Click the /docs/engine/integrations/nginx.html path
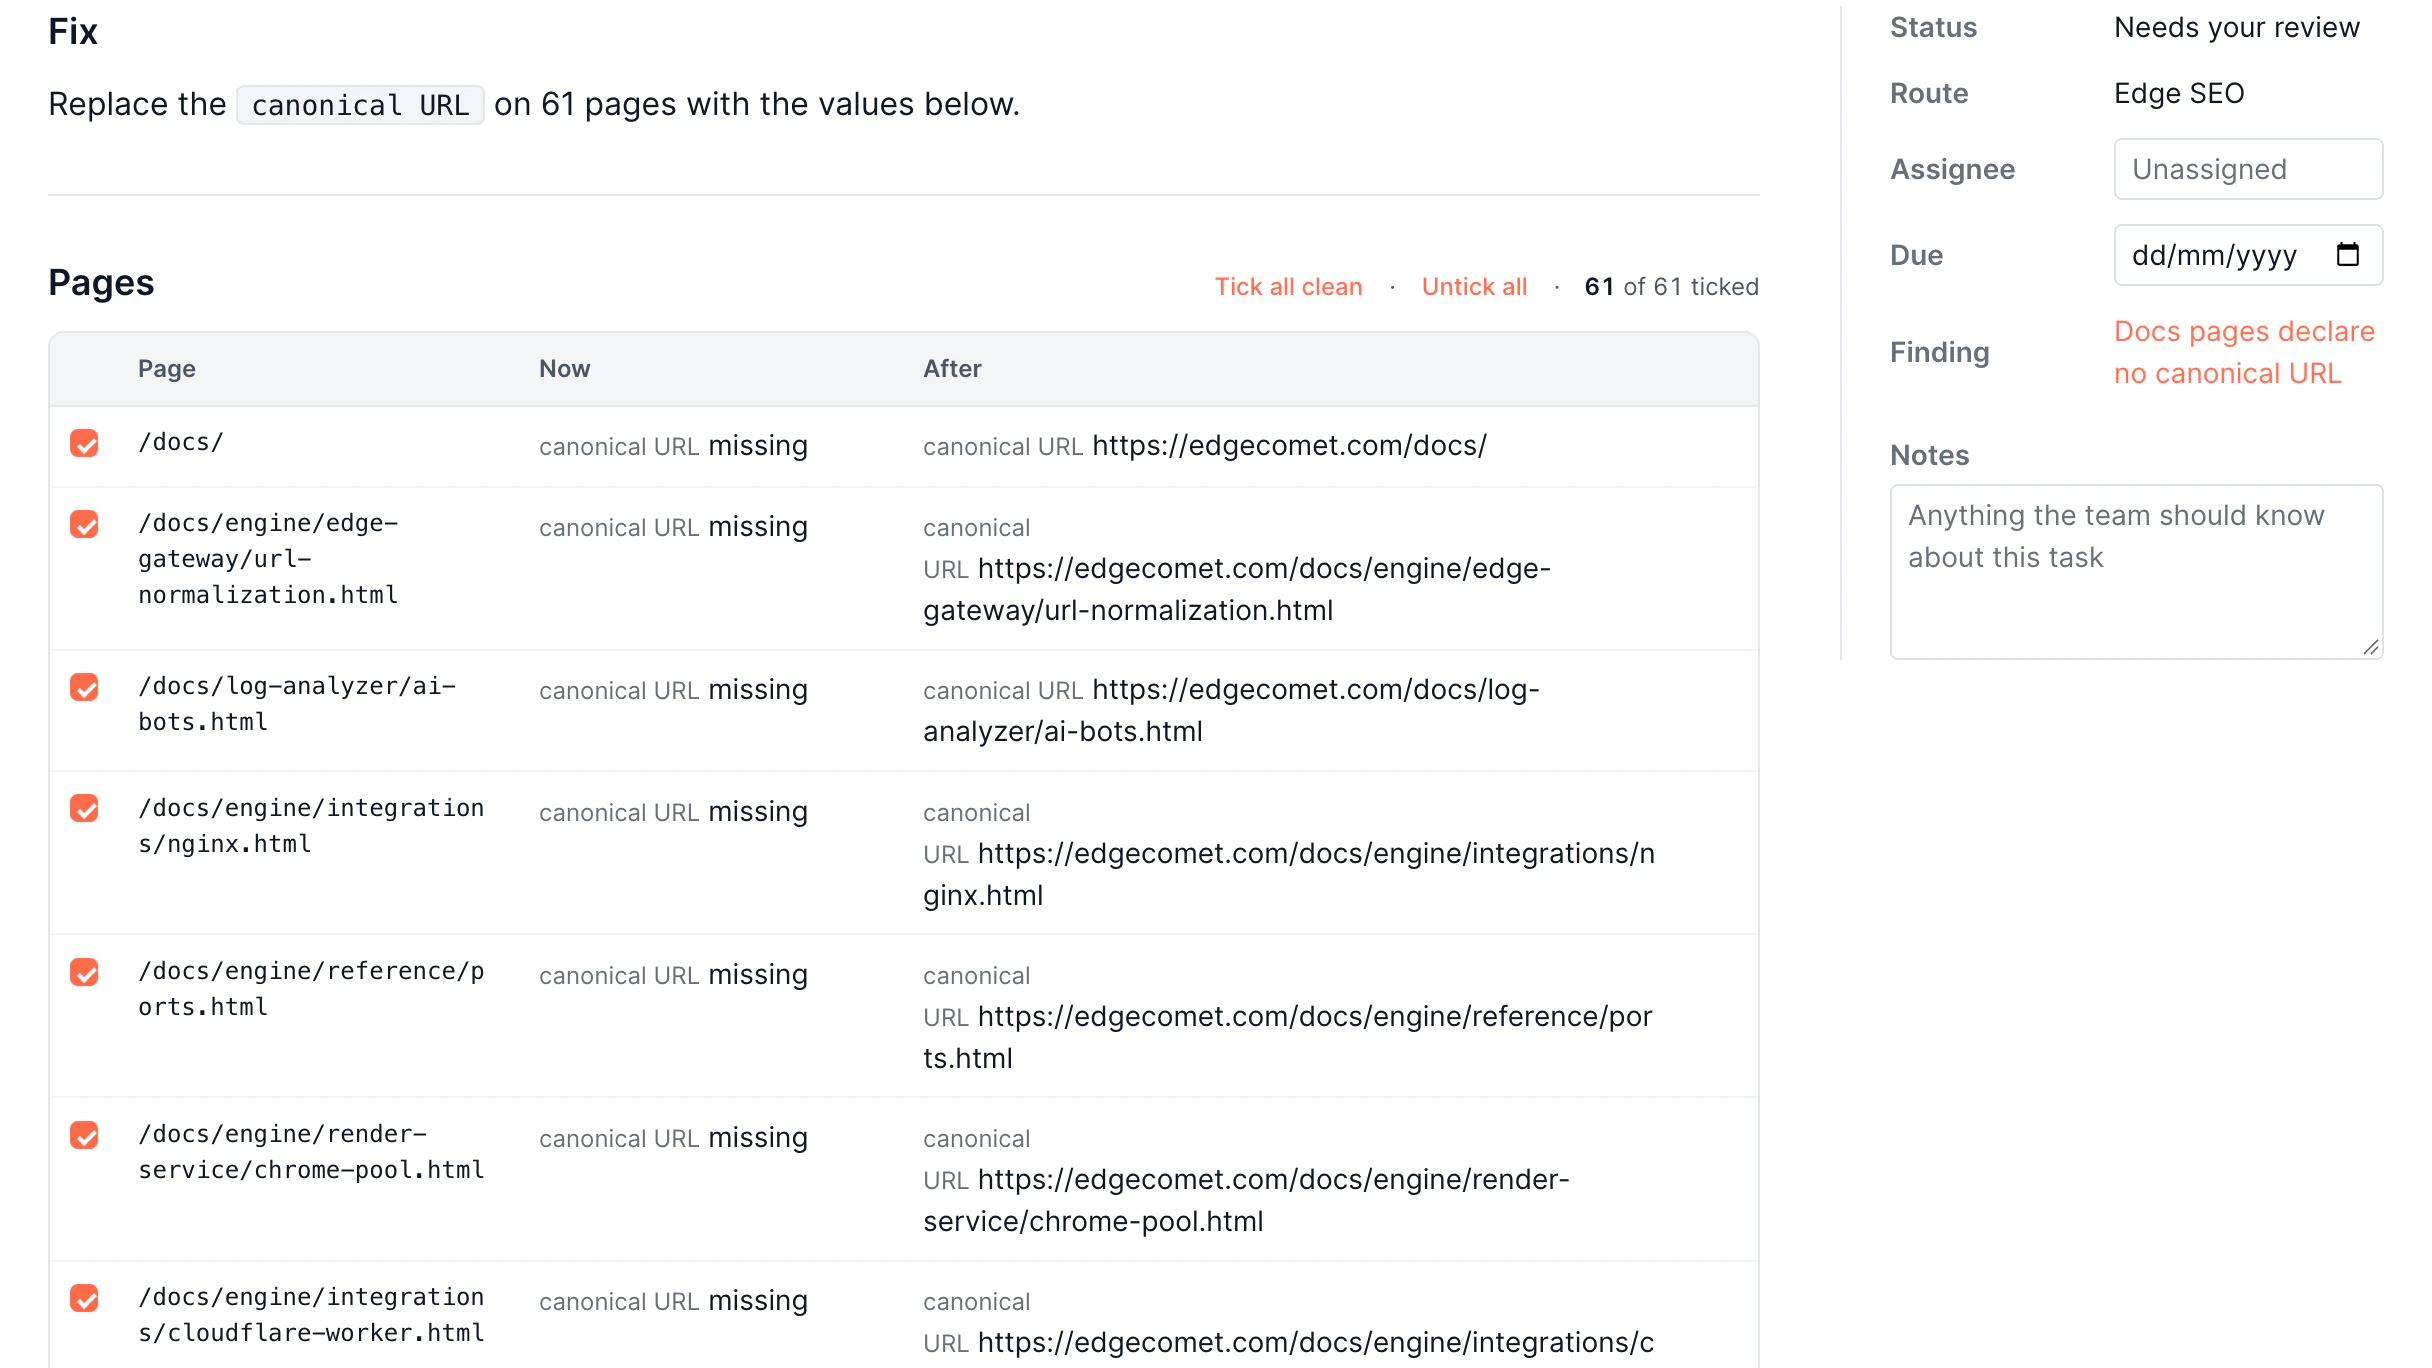 (x=311, y=826)
